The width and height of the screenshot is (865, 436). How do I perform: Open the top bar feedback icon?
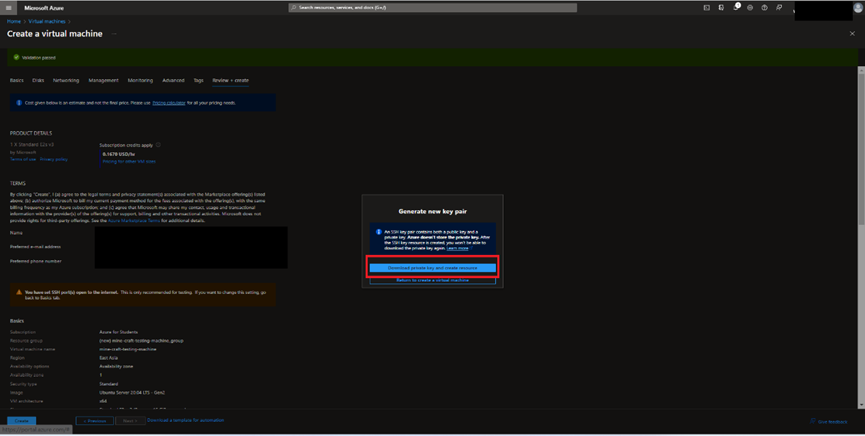(778, 8)
